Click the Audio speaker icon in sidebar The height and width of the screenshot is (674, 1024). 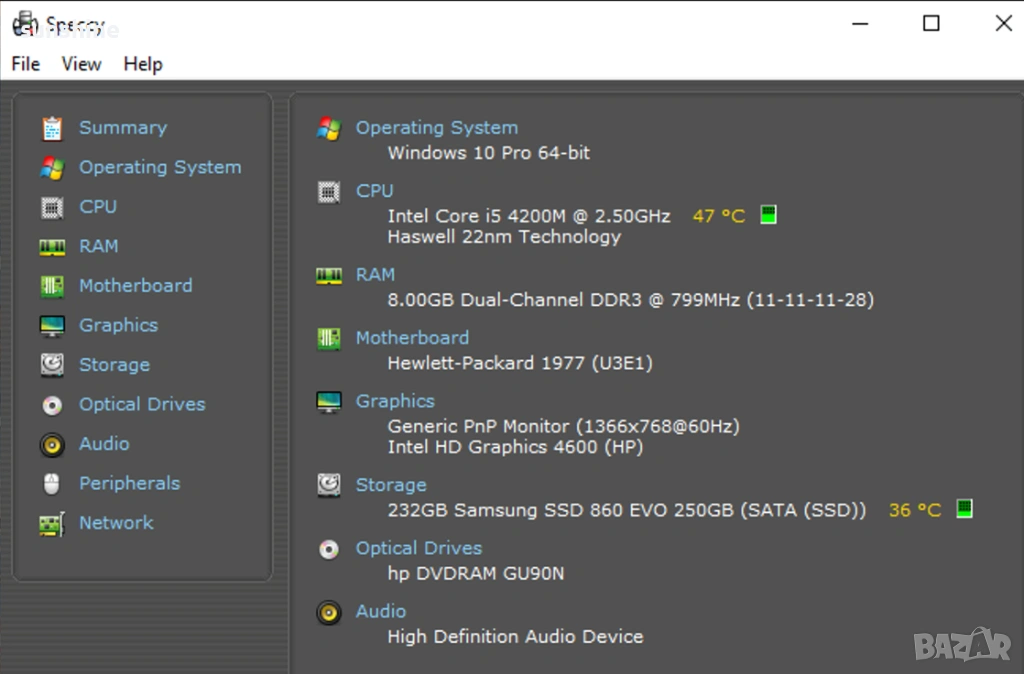coord(52,444)
